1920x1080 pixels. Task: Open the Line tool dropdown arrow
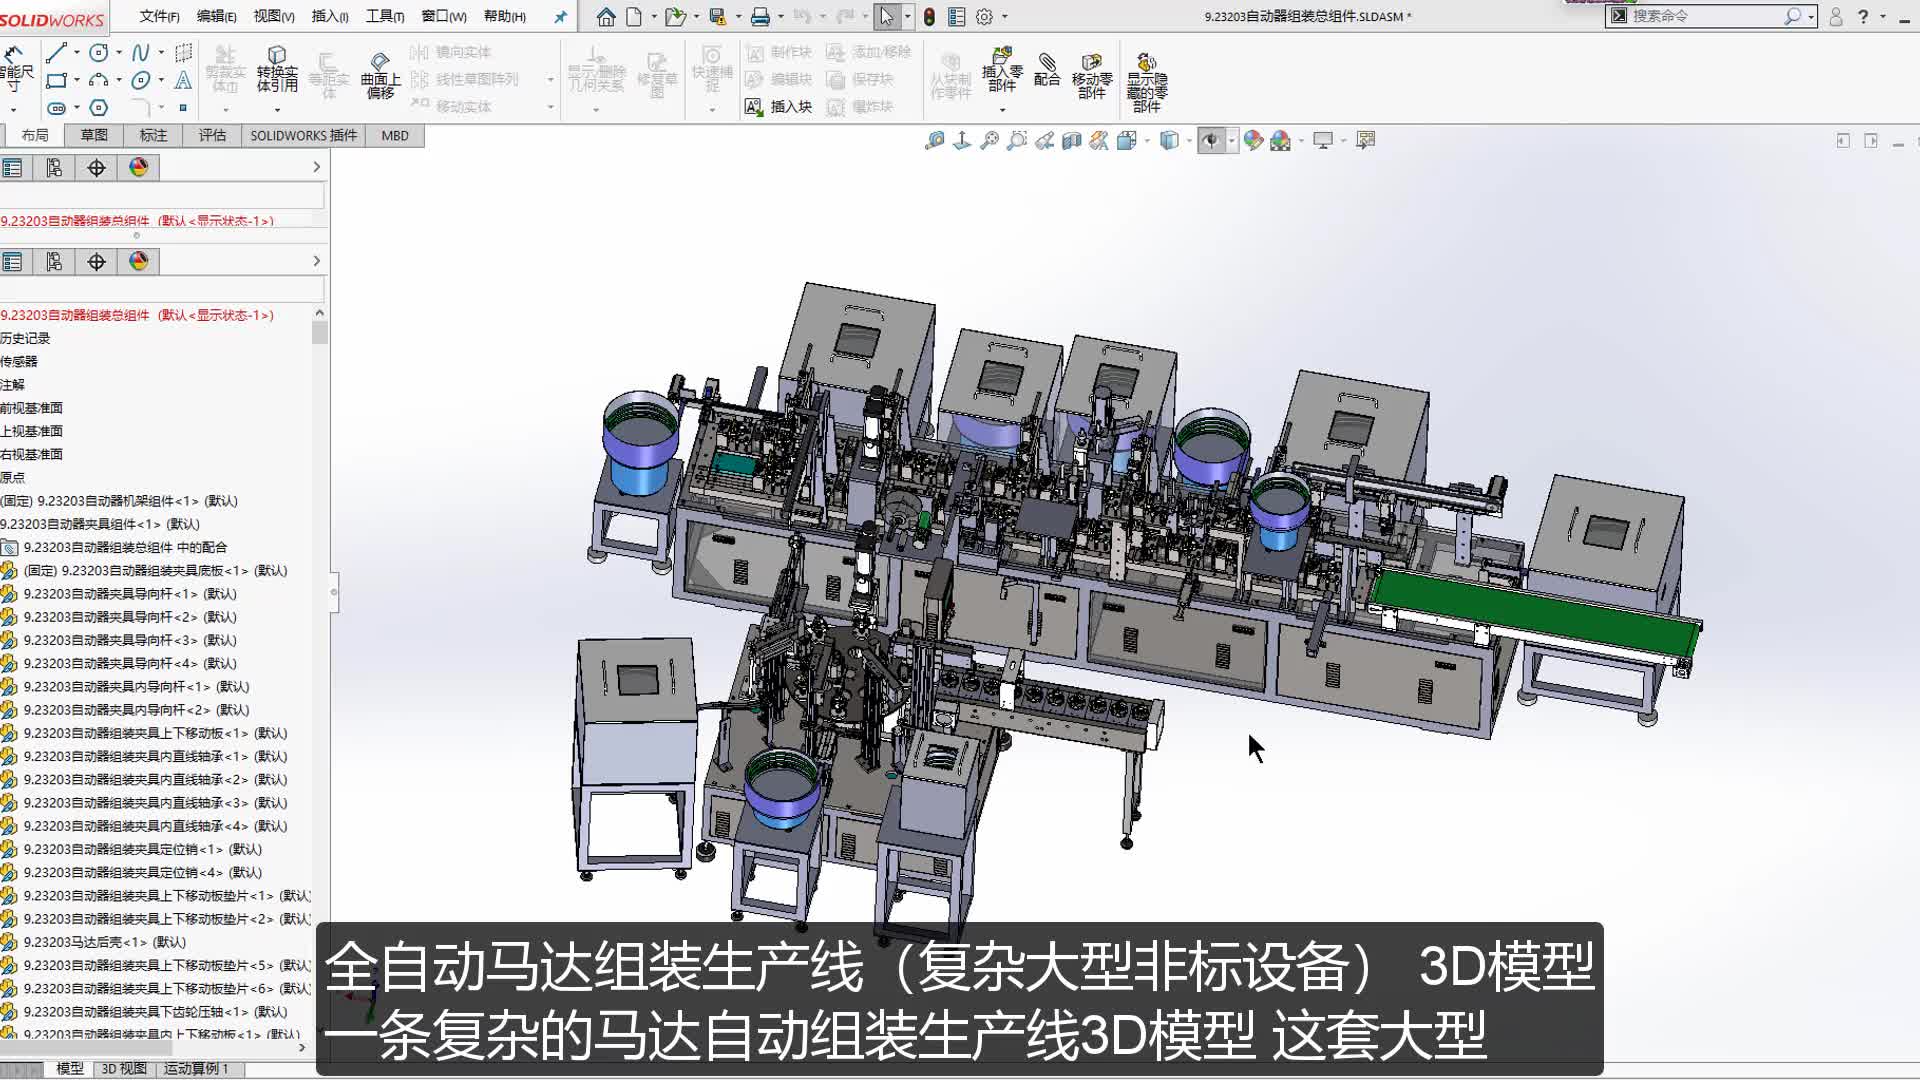77,52
